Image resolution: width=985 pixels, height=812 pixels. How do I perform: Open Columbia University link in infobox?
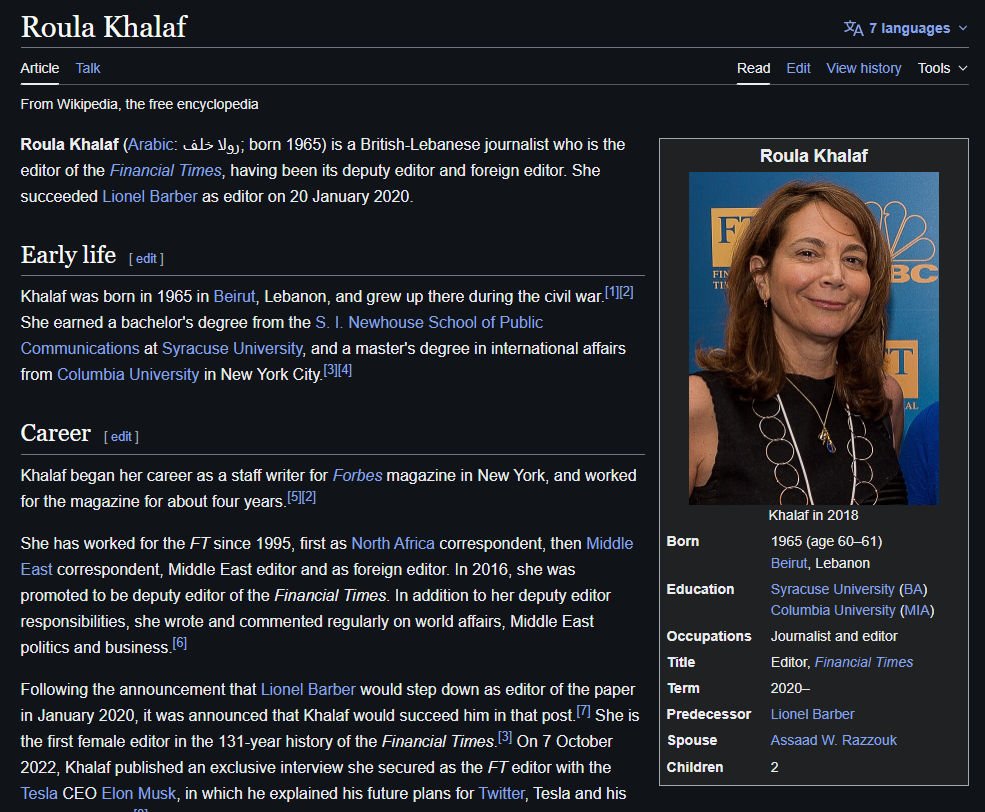coord(833,610)
